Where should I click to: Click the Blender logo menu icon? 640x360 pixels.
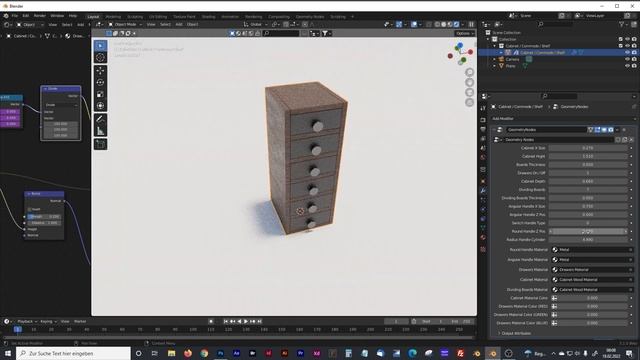tap(6, 16)
